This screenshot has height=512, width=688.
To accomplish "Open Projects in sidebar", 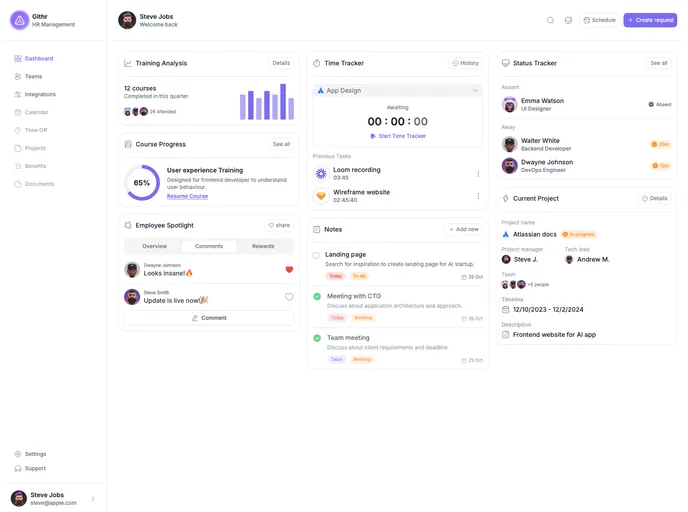I will click(x=30, y=148).
